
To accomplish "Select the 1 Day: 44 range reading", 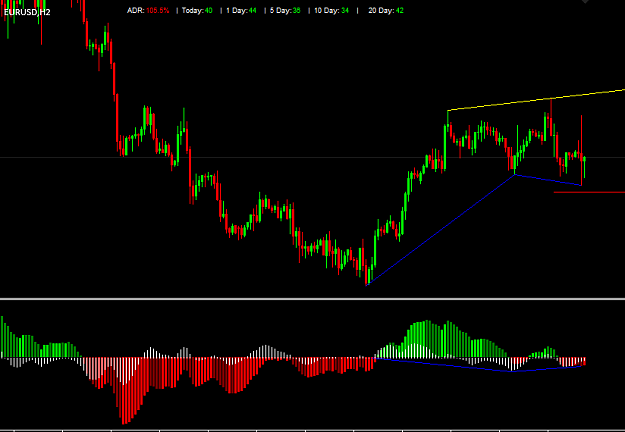I will (241, 11).
